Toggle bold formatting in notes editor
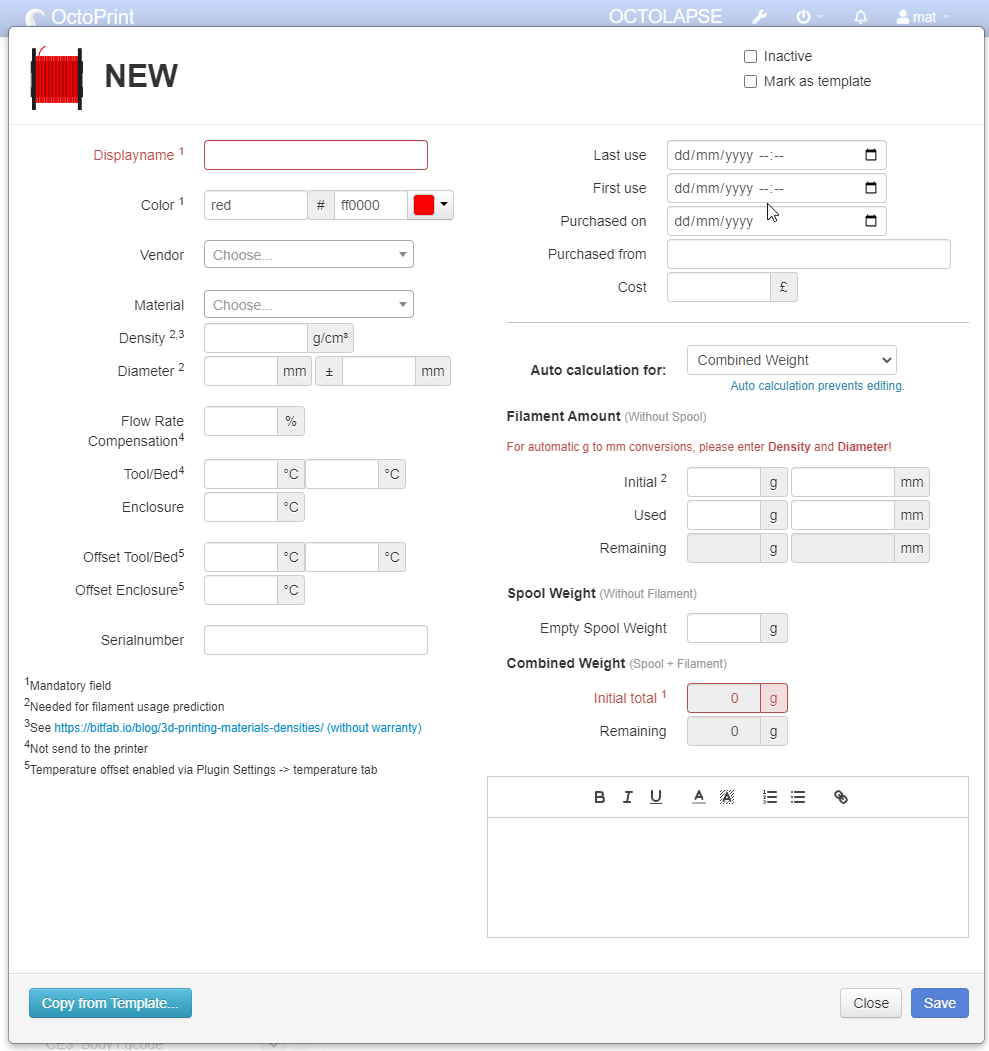The image size is (989, 1051). click(600, 797)
